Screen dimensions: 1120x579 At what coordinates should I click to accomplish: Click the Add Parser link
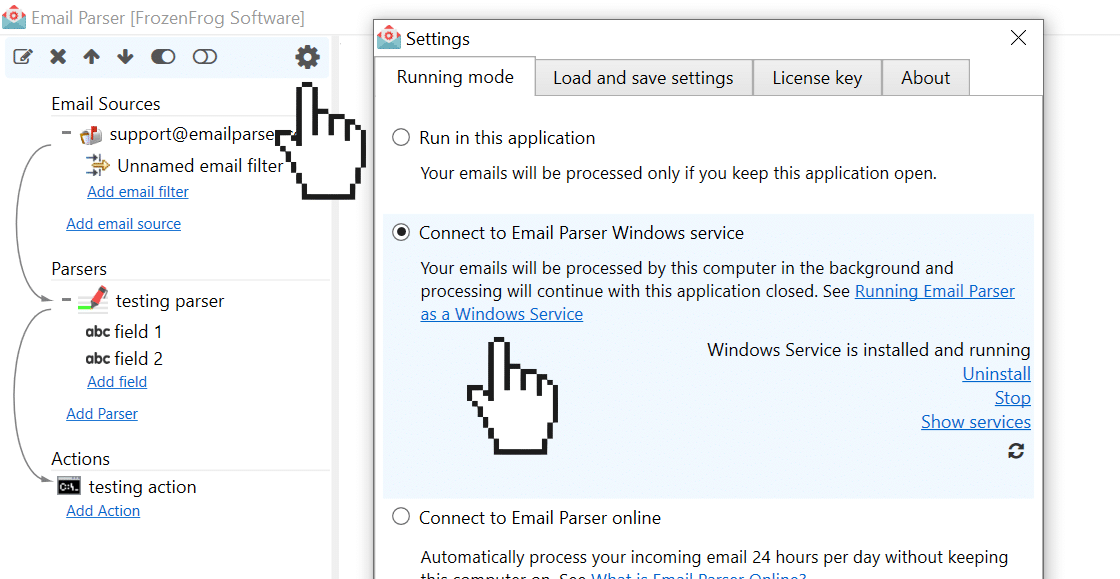coord(102,413)
